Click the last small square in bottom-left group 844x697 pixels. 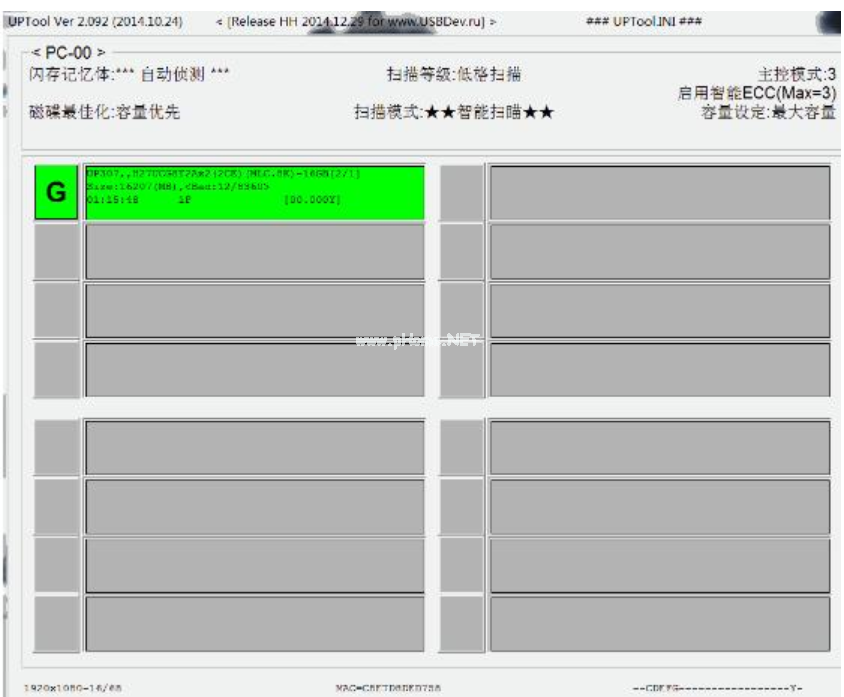(x=57, y=624)
